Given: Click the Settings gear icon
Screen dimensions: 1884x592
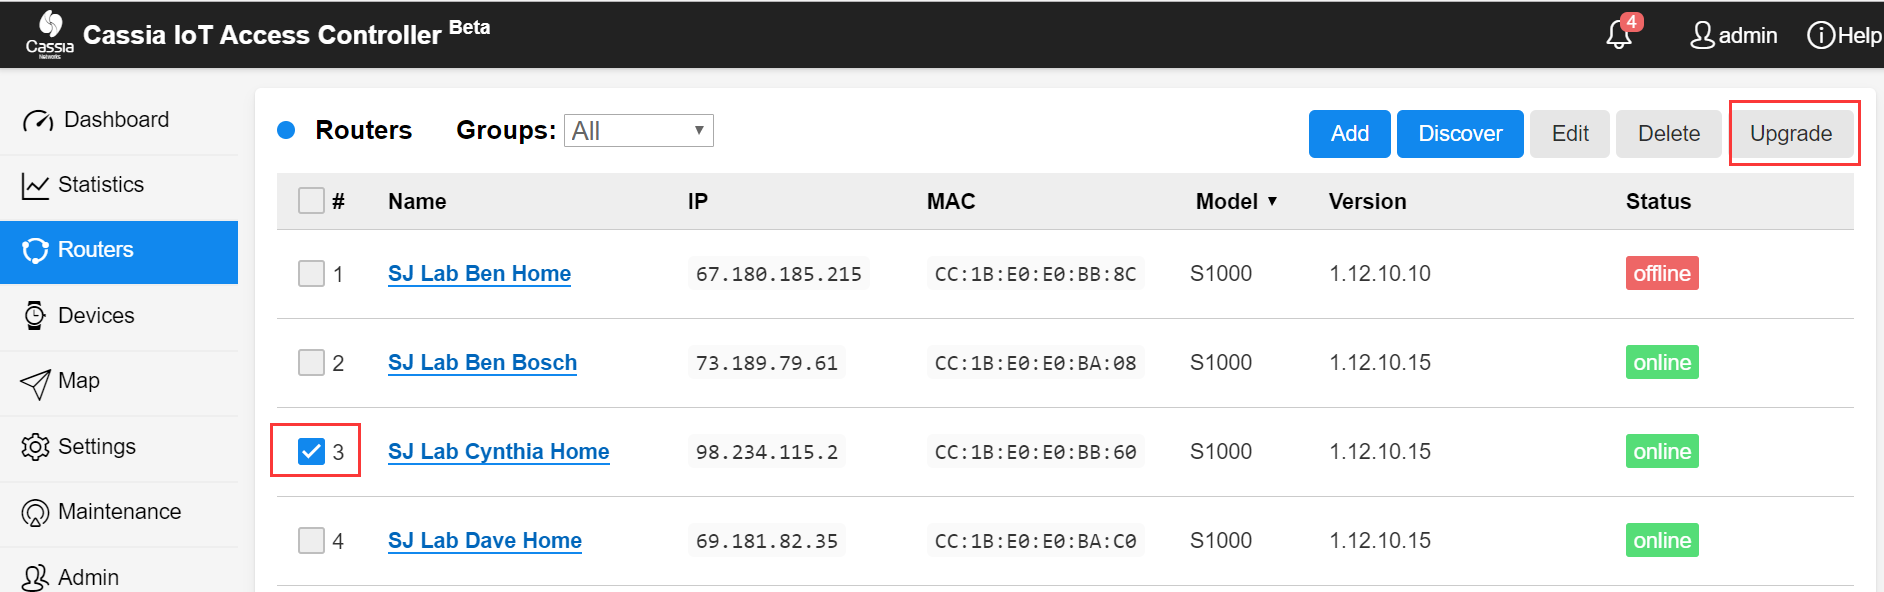Looking at the screenshot, I should click(x=35, y=447).
